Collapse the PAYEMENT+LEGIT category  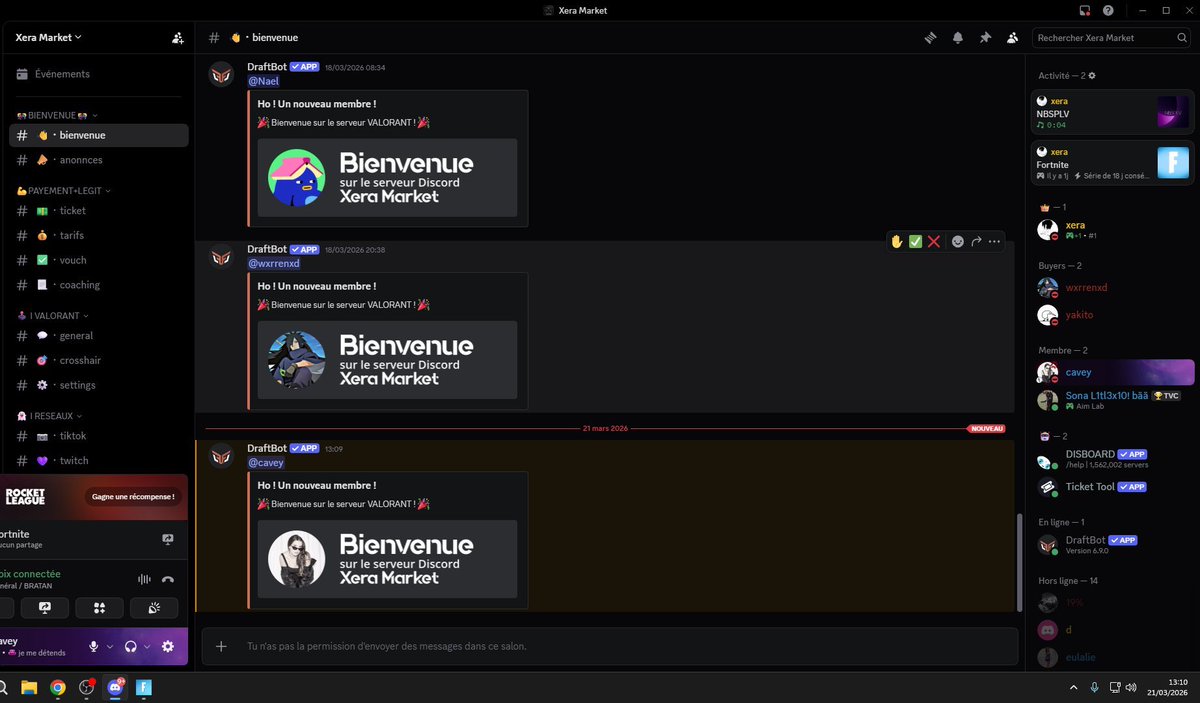click(x=63, y=190)
